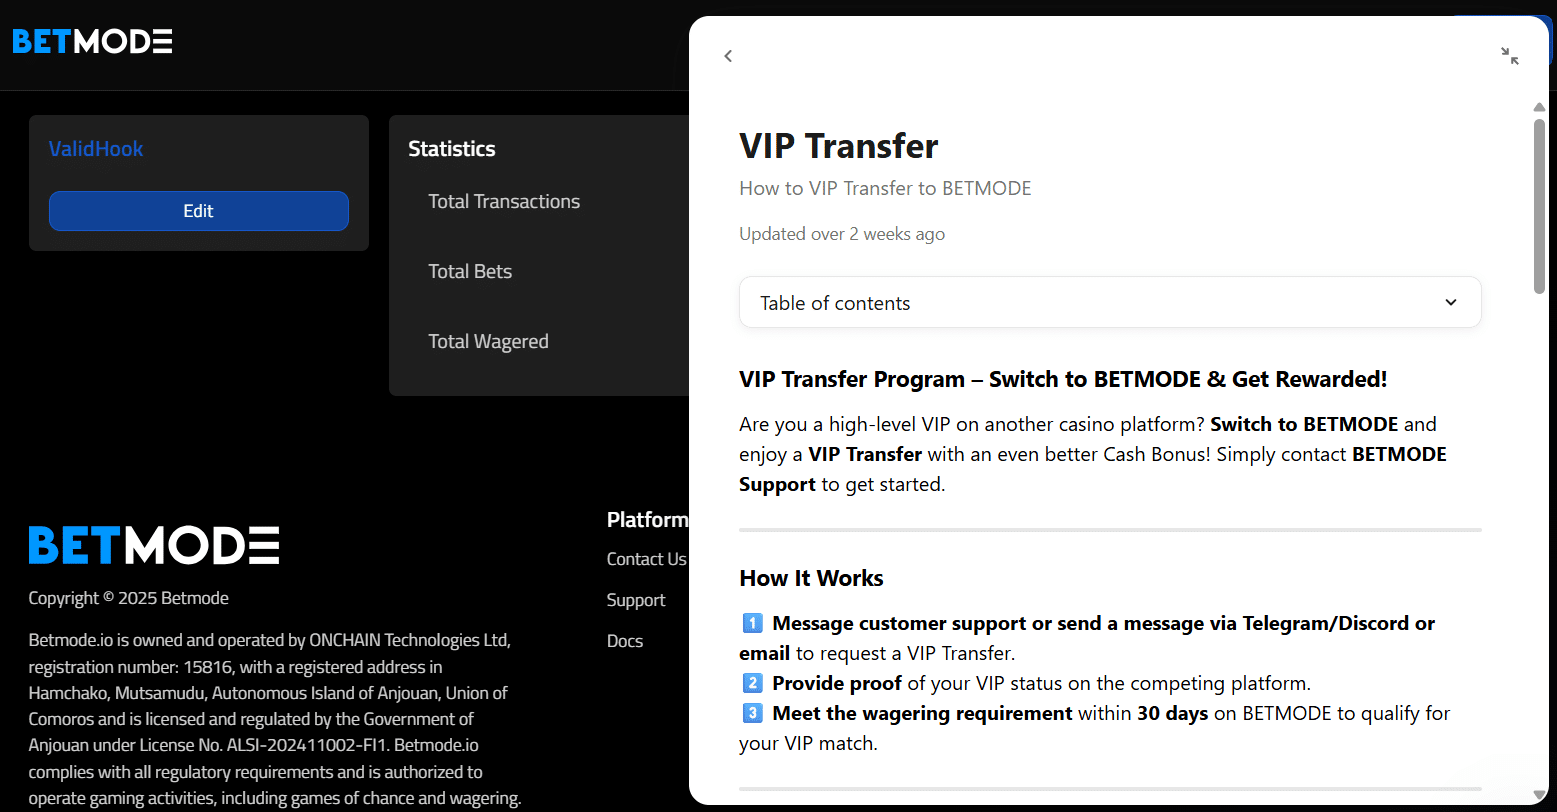This screenshot has width=1557, height=812.
Task: Expand the Table of contents dropdown
Action: click(1109, 303)
